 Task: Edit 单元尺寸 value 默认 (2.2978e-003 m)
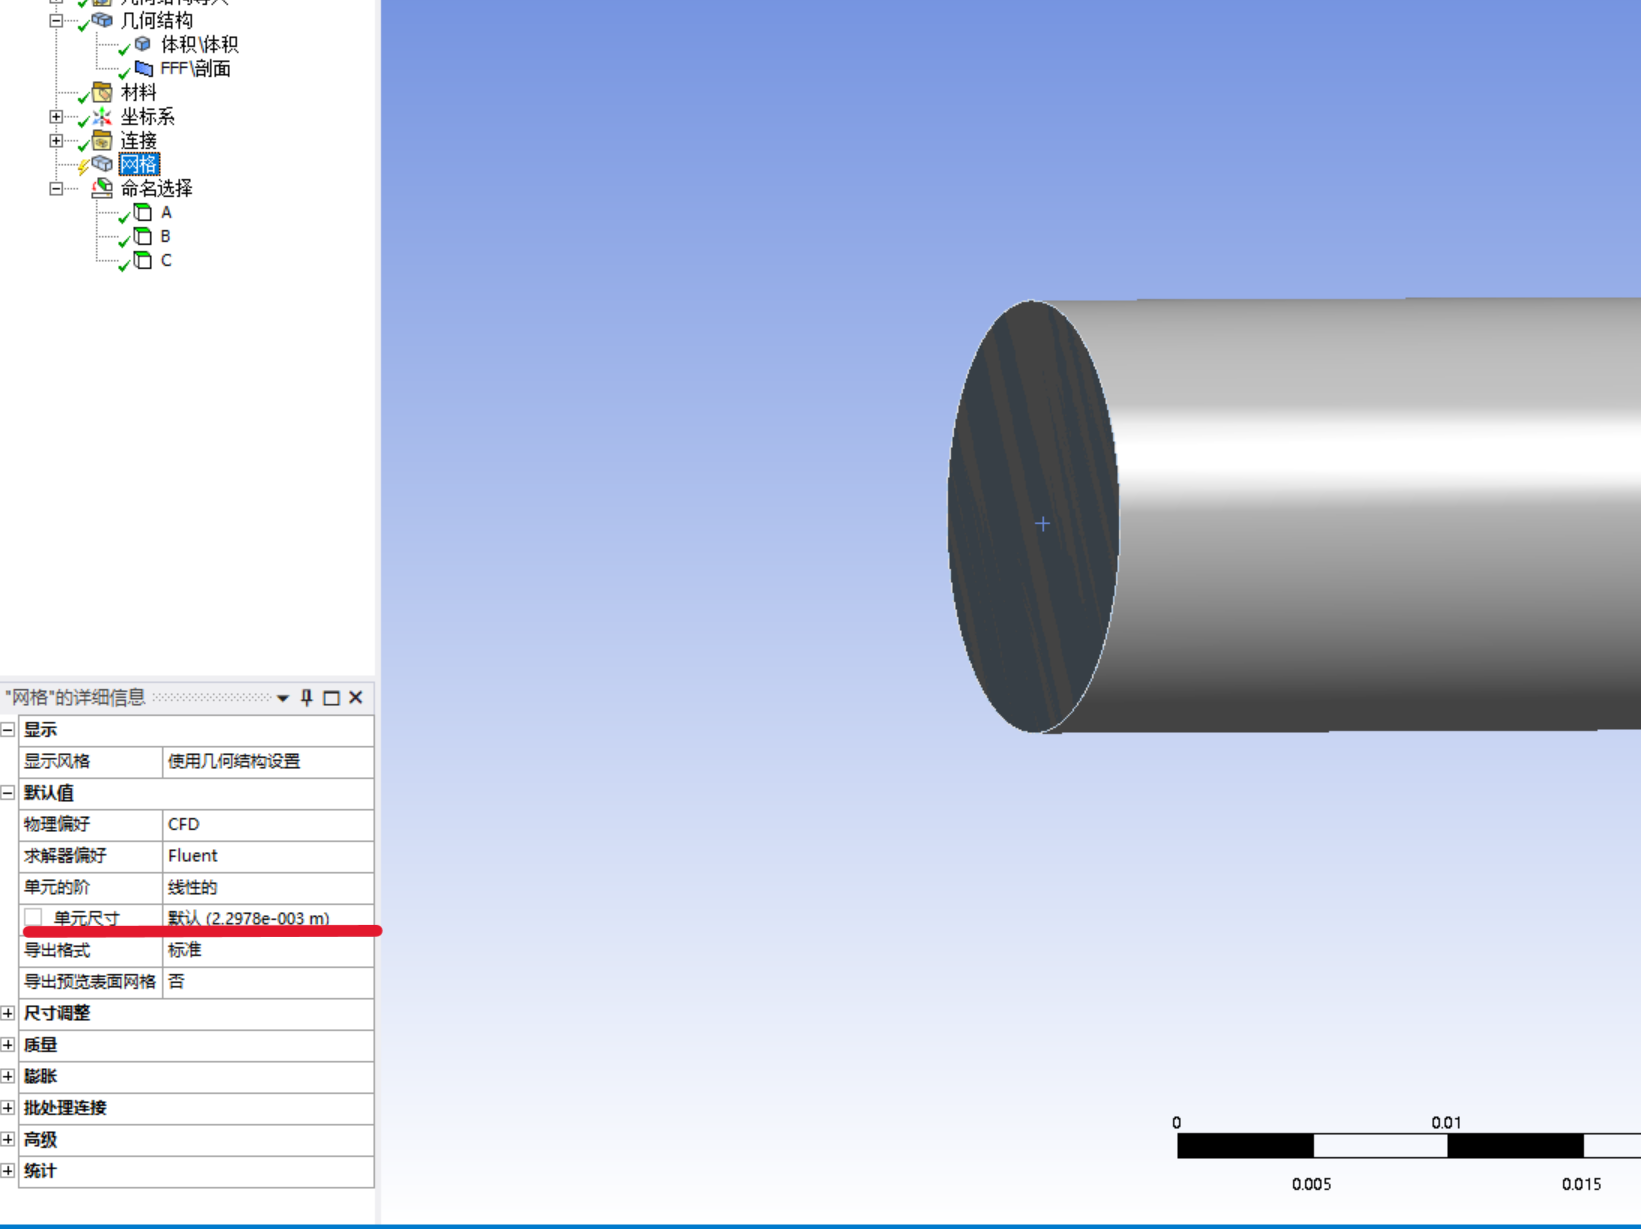pos(268,918)
